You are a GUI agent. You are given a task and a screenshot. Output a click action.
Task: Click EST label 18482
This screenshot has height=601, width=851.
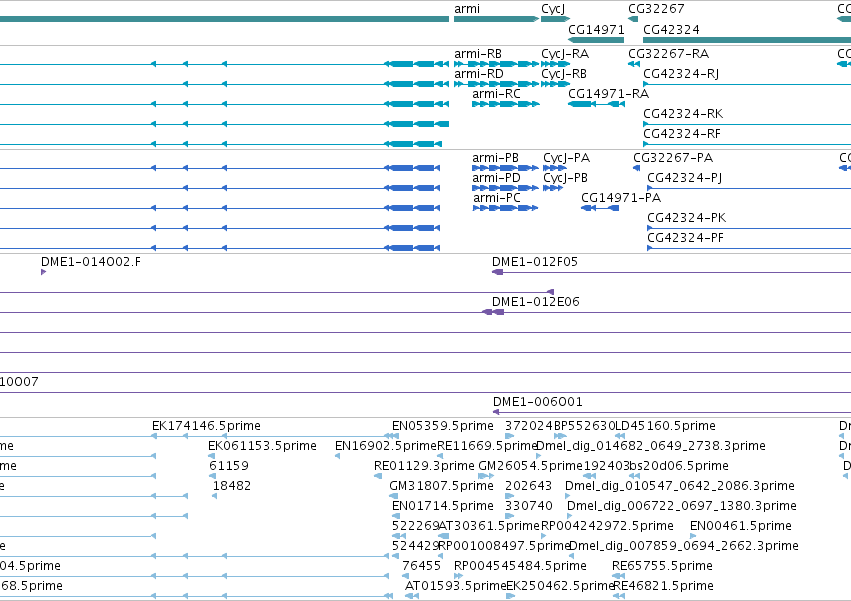point(232,486)
